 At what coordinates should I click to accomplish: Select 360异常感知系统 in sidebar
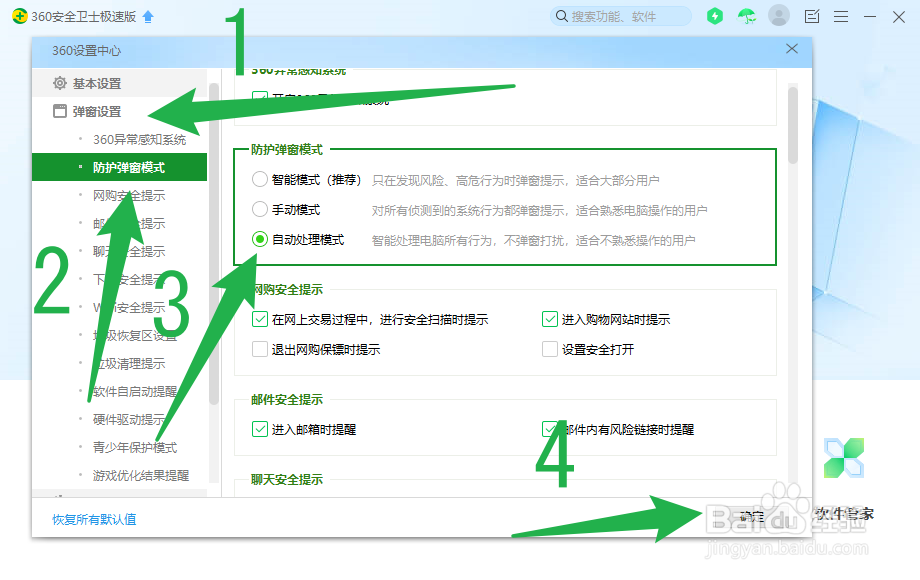[119, 139]
